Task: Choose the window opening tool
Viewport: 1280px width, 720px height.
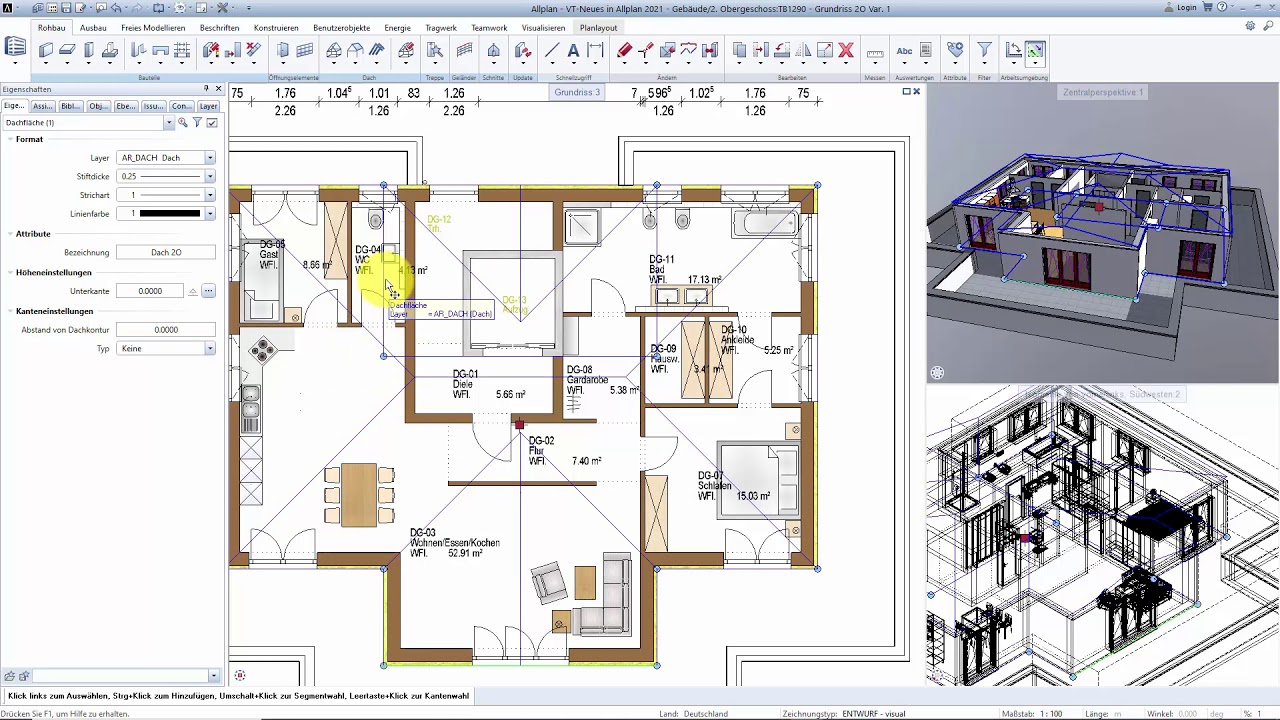Action: (x=283, y=50)
